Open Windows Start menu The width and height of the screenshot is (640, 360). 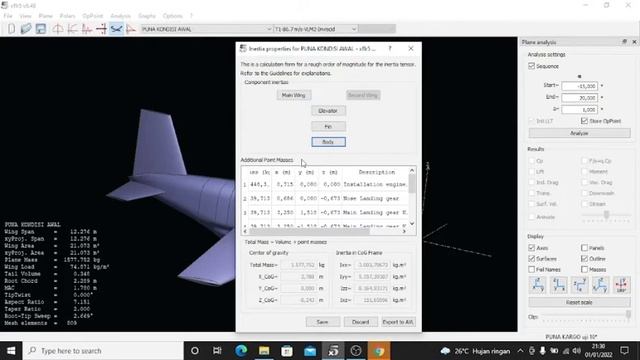[x=11, y=351]
